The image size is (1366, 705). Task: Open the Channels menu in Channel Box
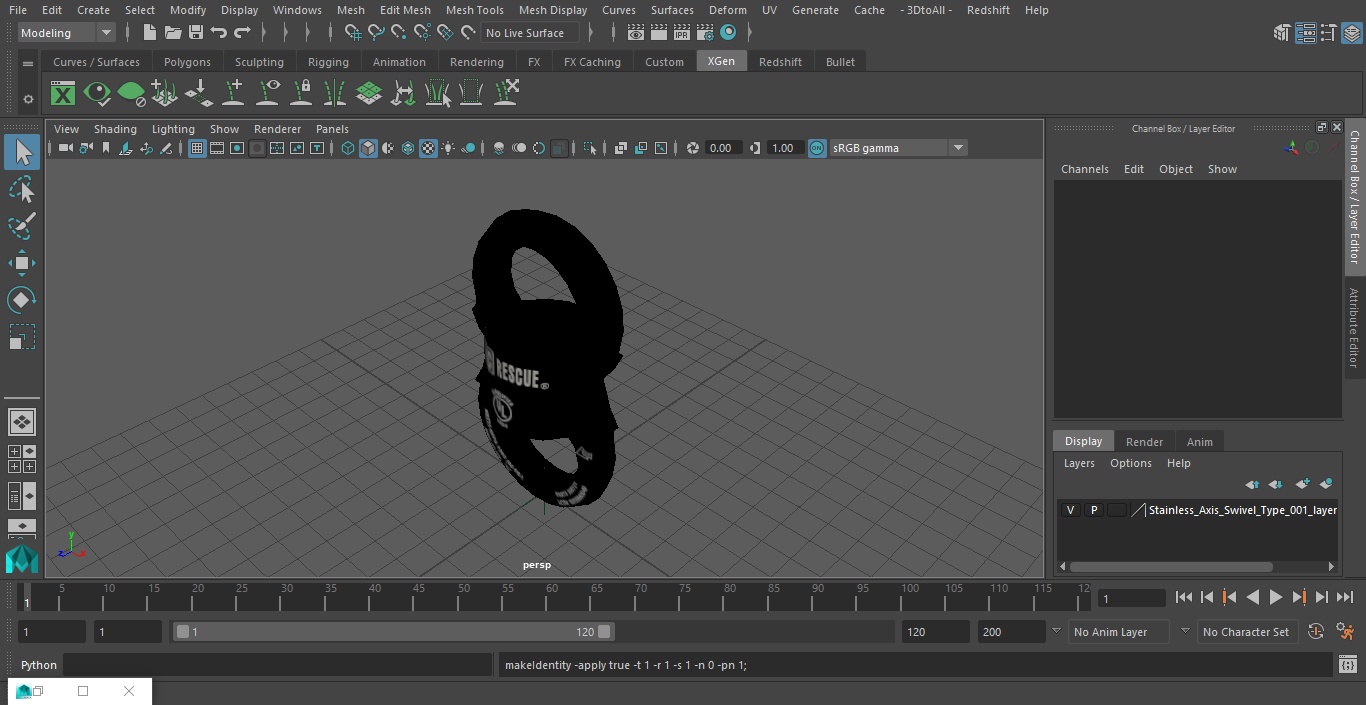pos(1084,169)
